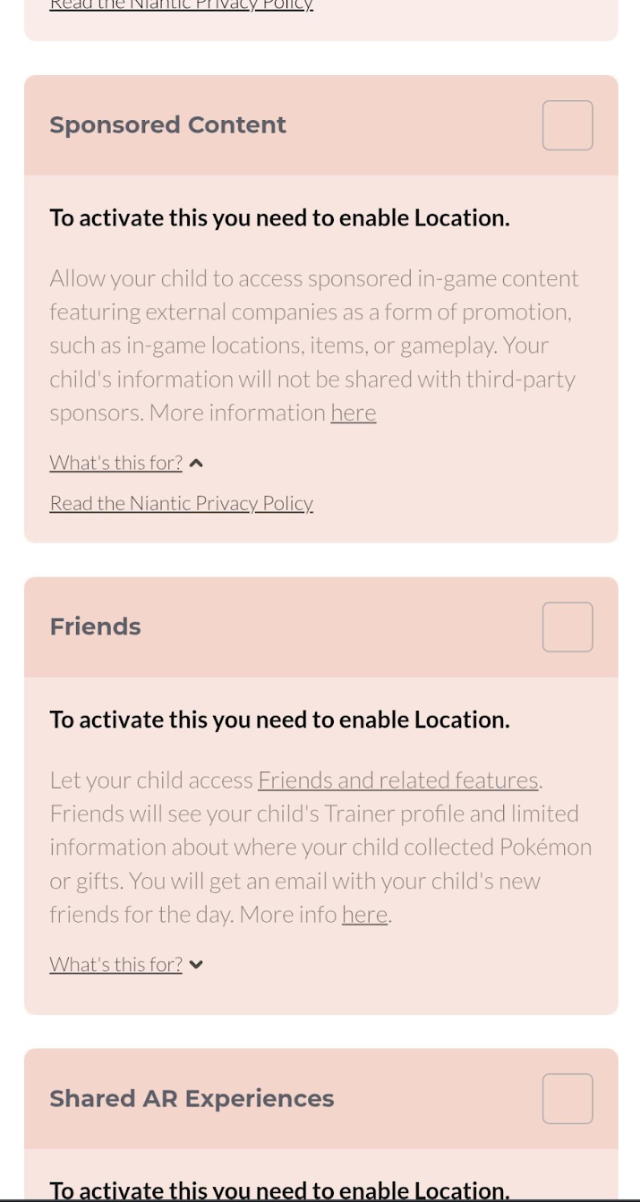The width and height of the screenshot is (640, 1202).
Task: Toggle the Friends permission switch
Action: coord(567,627)
